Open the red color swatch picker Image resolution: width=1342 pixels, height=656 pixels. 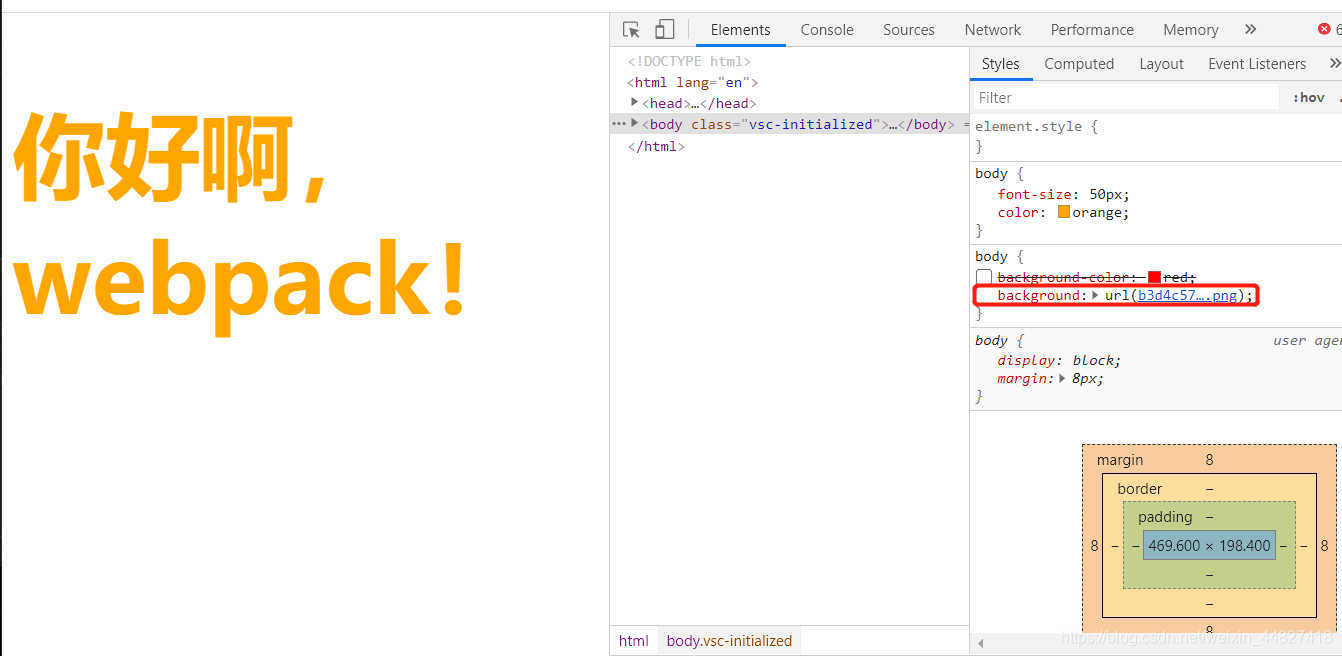point(1154,277)
